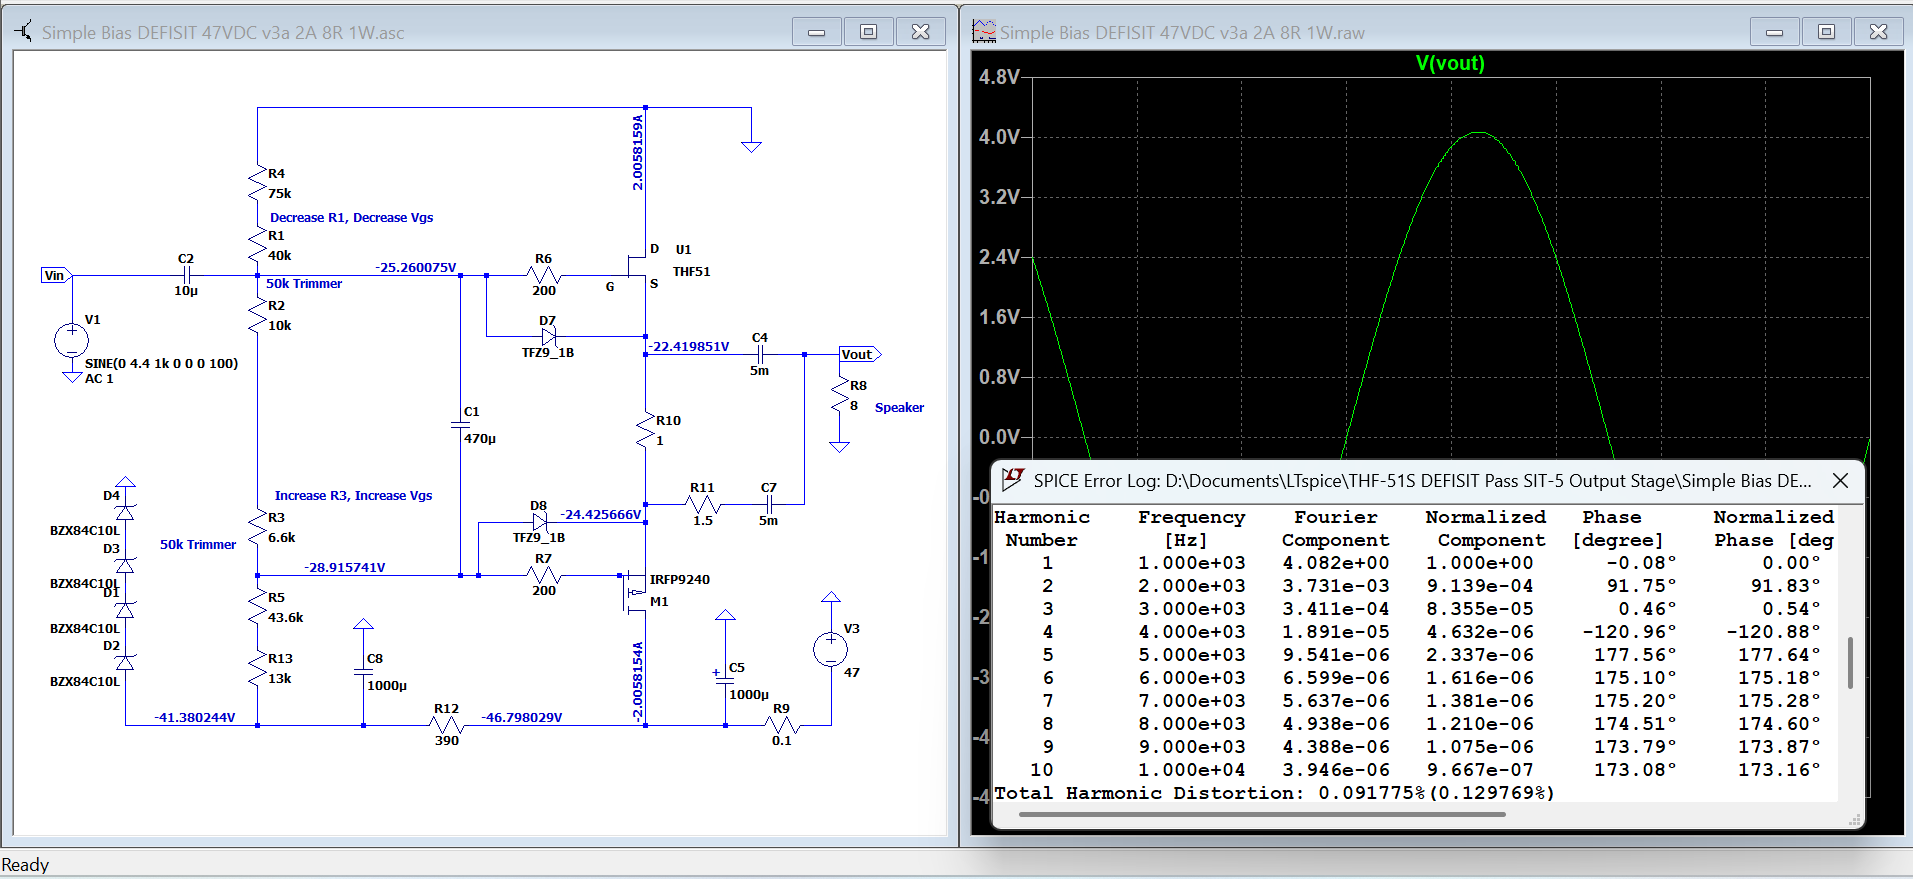Viewport: 1913px width, 879px height.
Task: Click the horizontal scrollbar in error log
Action: (1262, 815)
